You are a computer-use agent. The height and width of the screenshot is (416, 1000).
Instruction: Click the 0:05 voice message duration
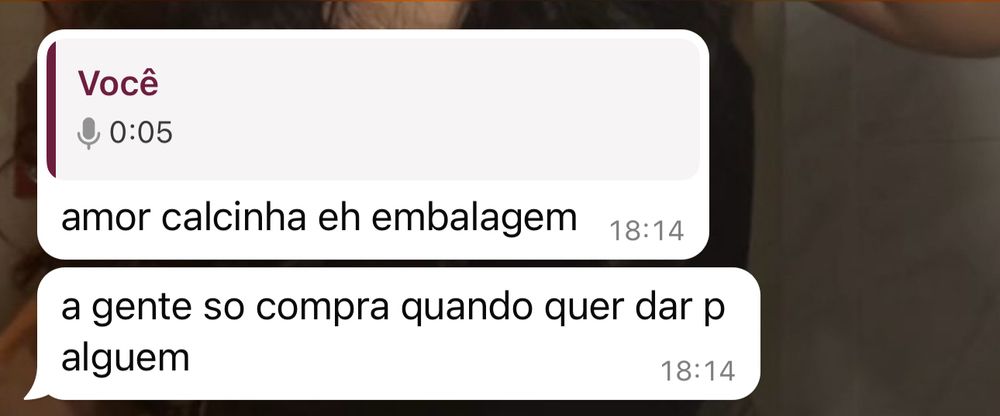point(141,133)
